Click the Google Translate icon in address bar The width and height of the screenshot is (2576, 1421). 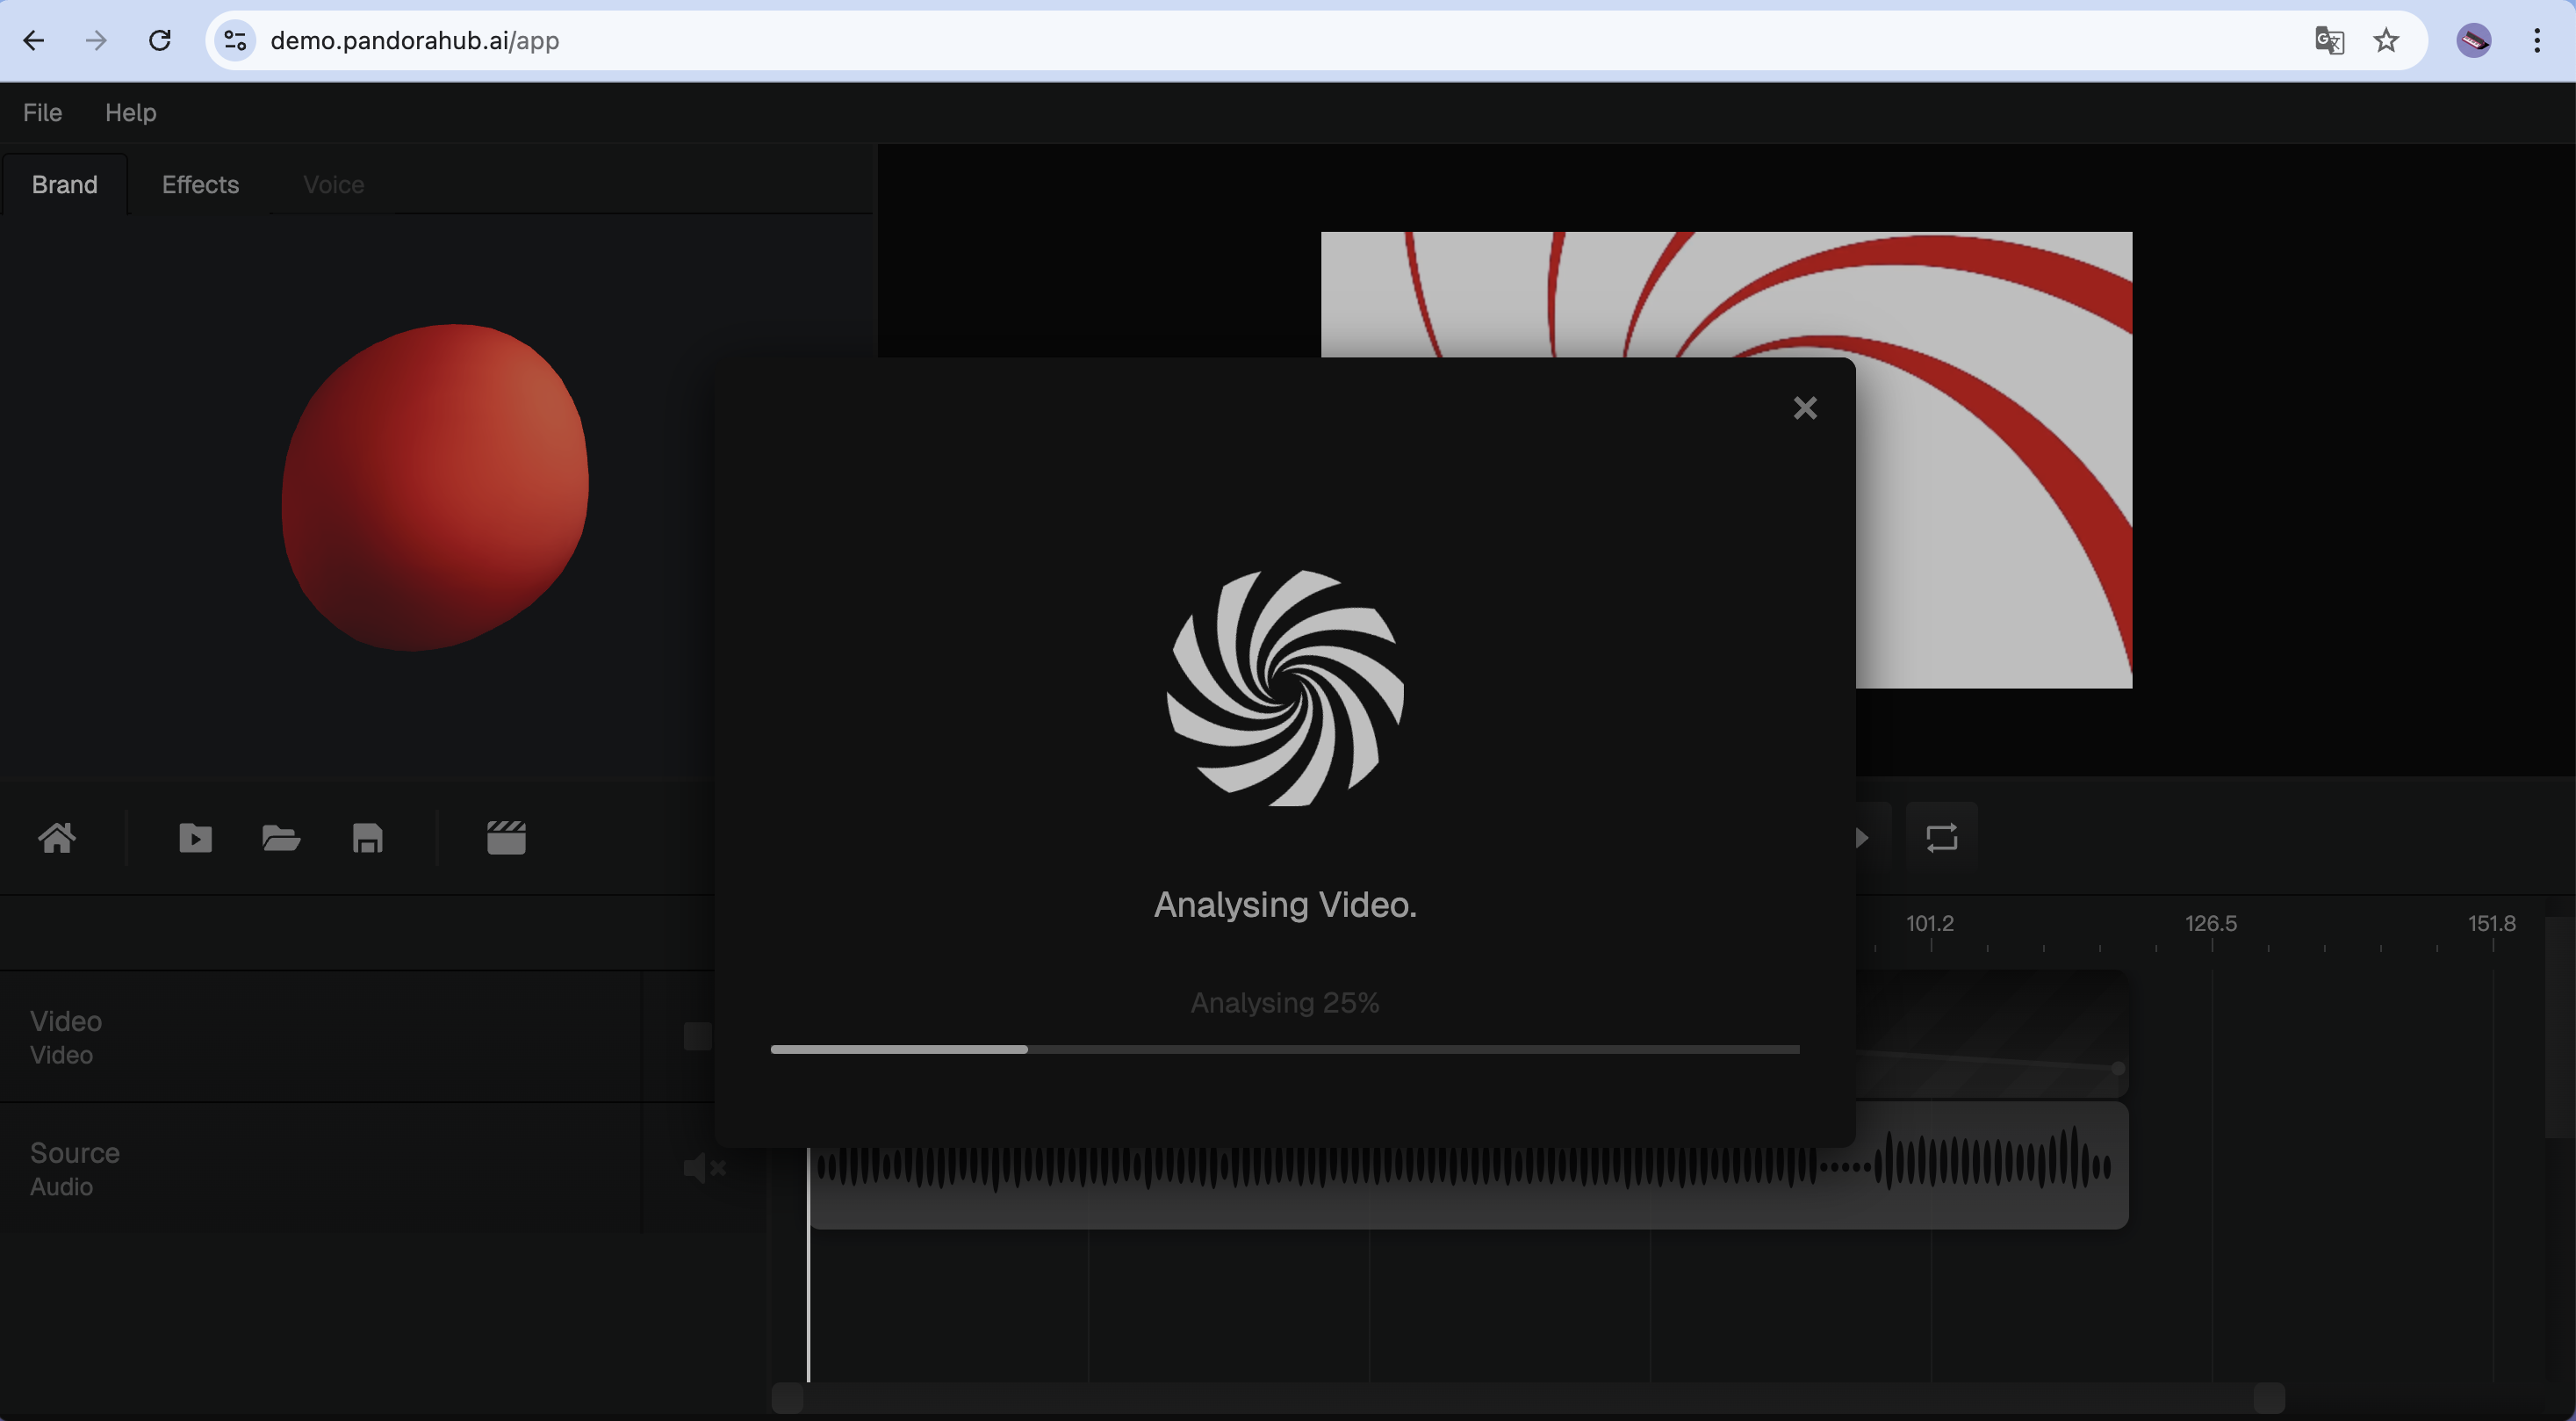tap(2331, 40)
